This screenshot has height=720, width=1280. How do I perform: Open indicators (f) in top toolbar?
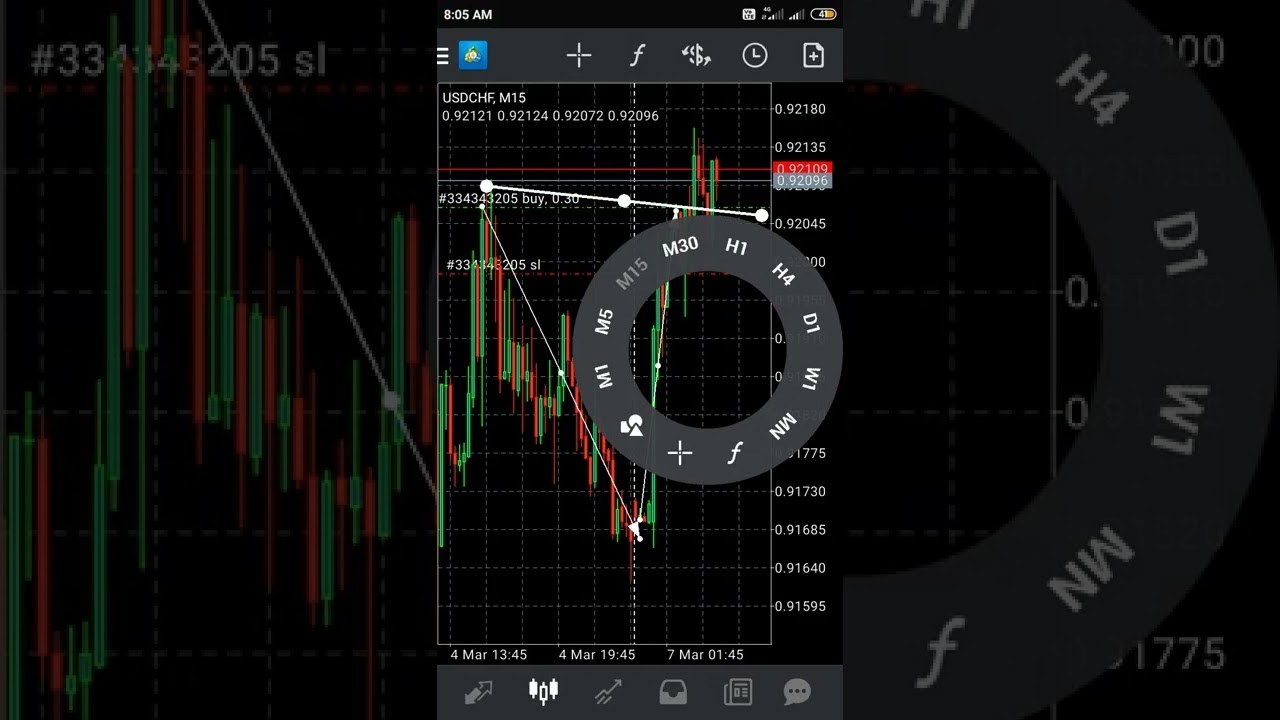(637, 56)
